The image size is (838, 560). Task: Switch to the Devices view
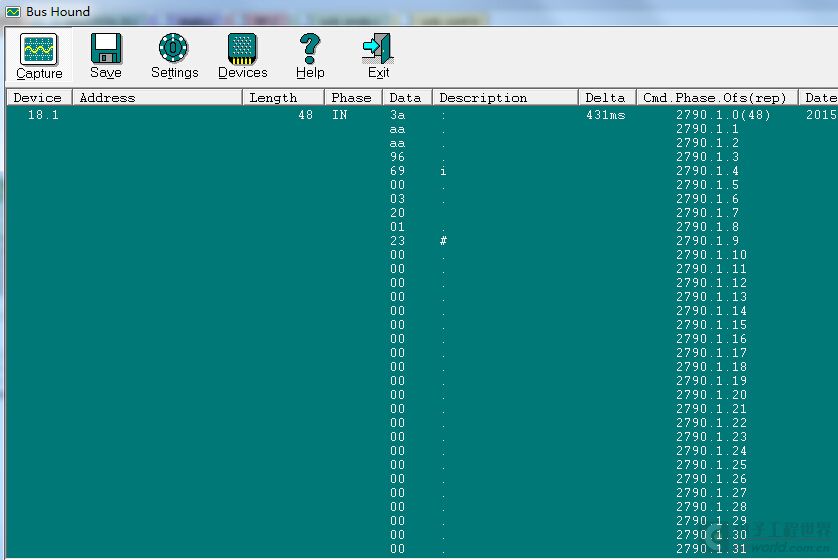[x=243, y=57]
